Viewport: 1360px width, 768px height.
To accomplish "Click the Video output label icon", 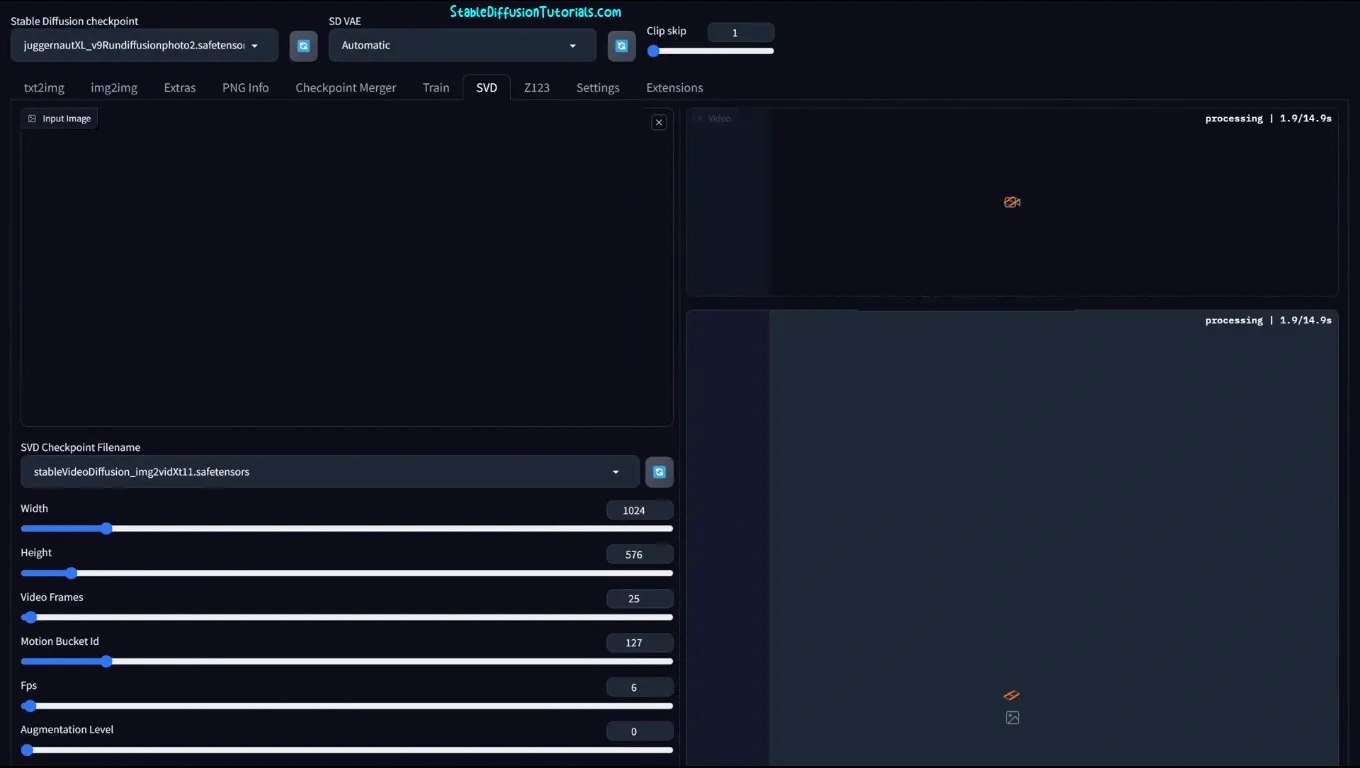I will pos(698,118).
